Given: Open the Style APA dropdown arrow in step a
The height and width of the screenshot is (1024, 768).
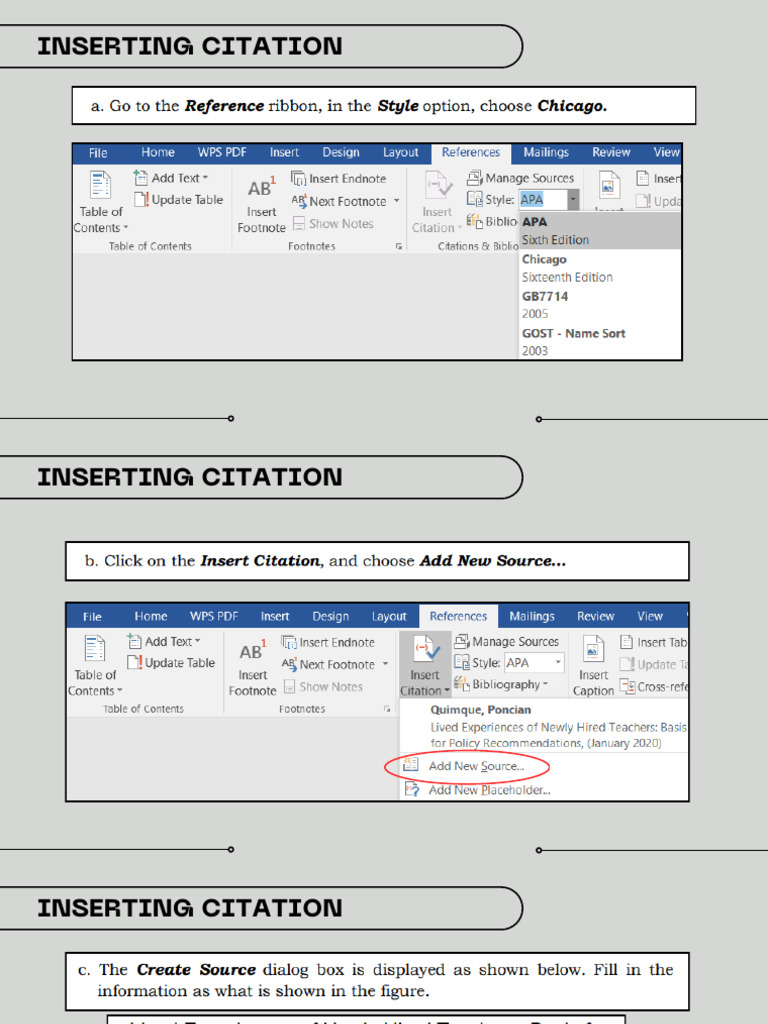Looking at the screenshot, I should click(x=573, y=199).
